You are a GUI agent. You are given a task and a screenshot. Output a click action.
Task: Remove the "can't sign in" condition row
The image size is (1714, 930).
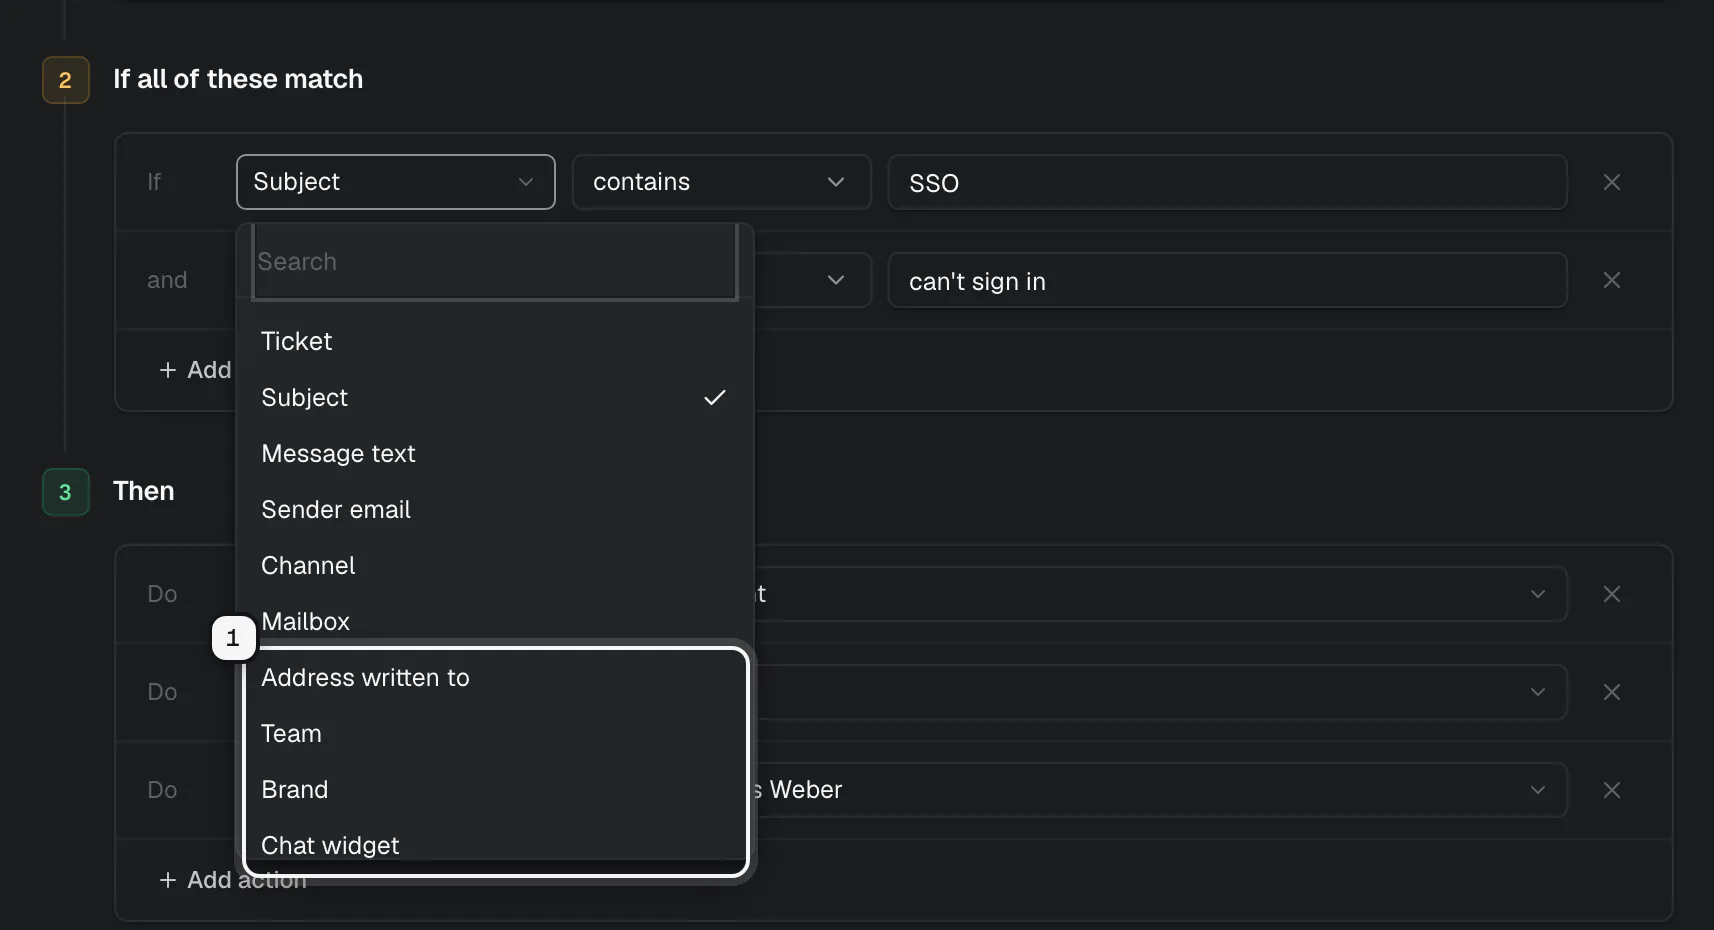tap(1611, 280)
